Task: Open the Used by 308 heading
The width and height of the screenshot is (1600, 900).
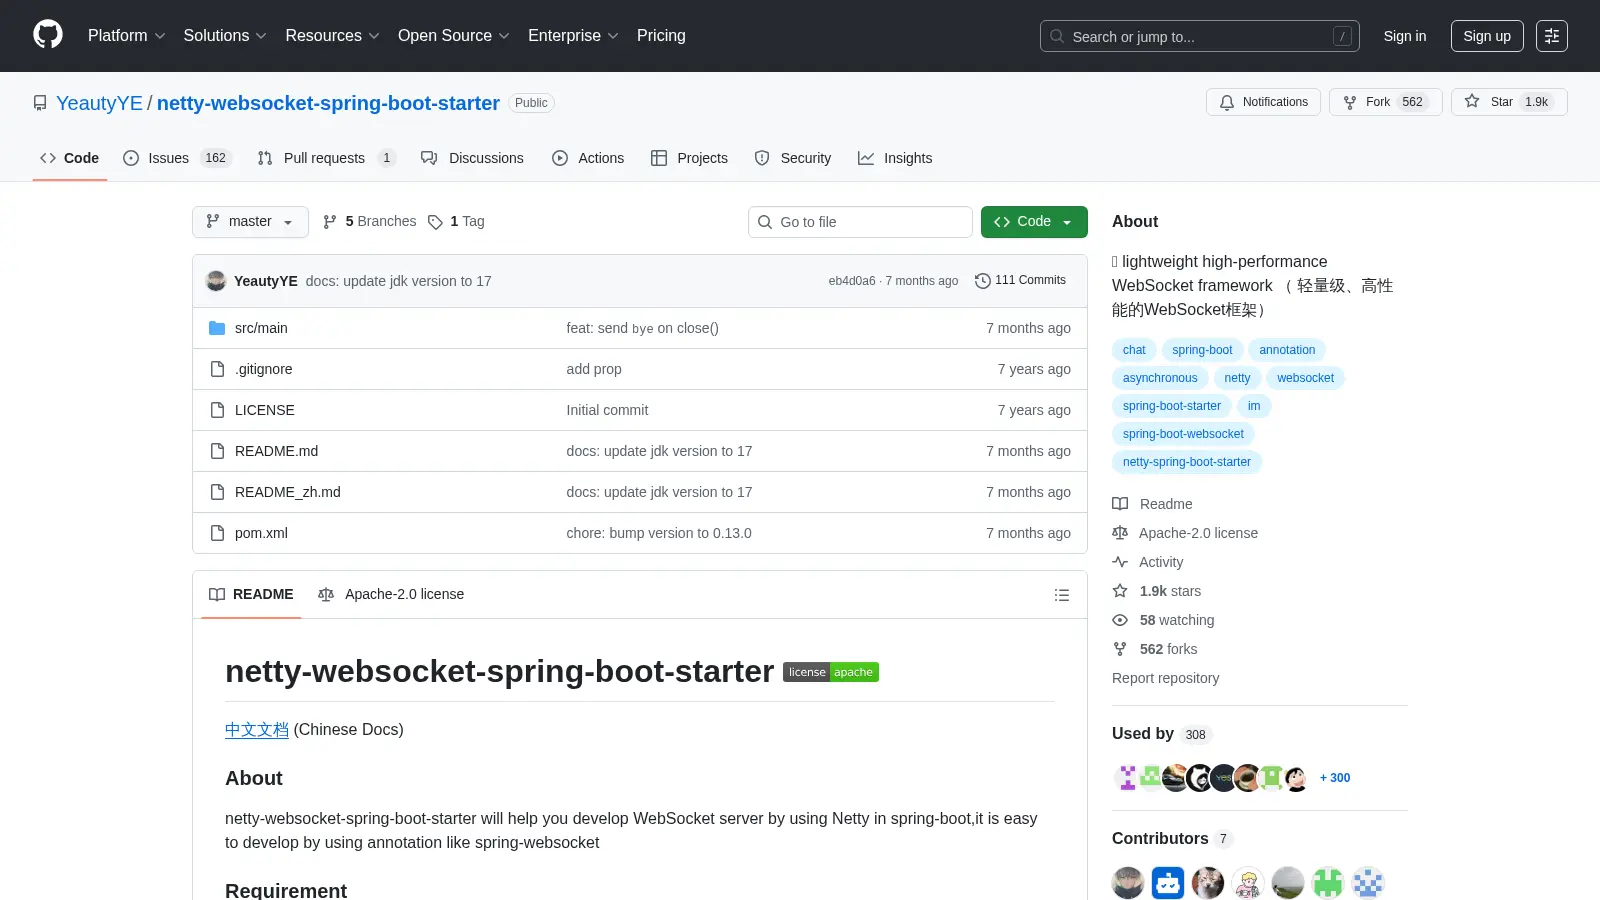Action: point(1162,734)
